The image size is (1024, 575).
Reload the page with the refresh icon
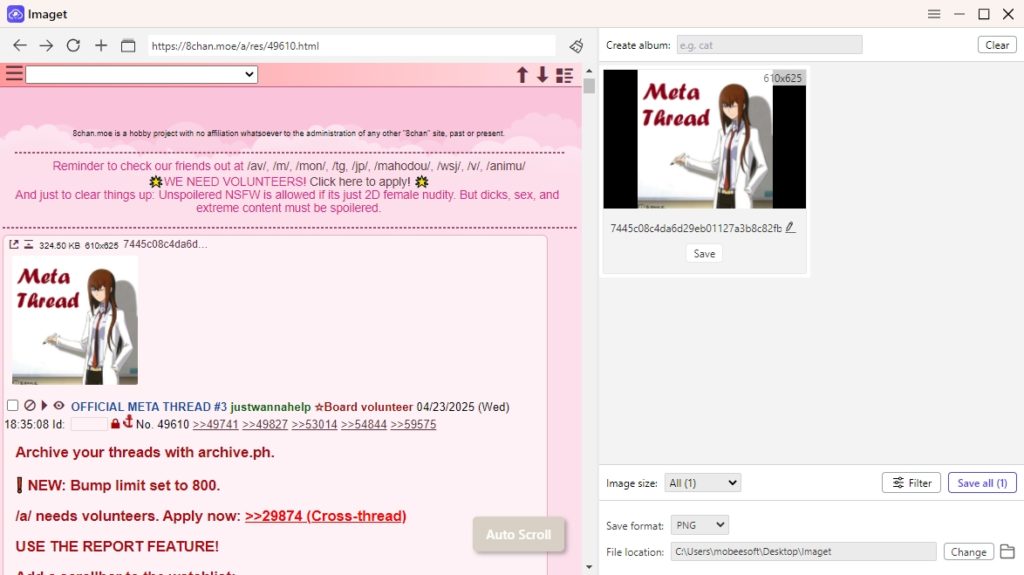pos(73,46)
